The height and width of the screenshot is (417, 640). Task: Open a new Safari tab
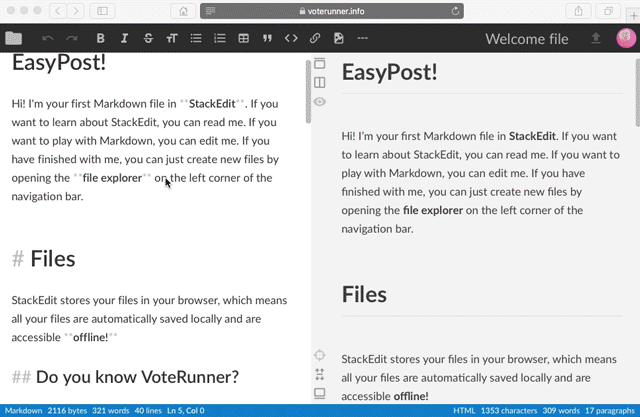(x=633, y=16)
